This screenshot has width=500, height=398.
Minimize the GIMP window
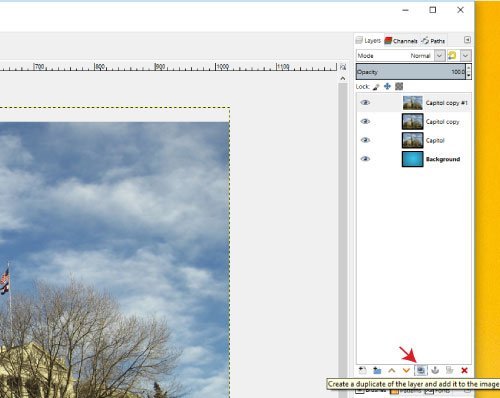(x=405, y=10)
